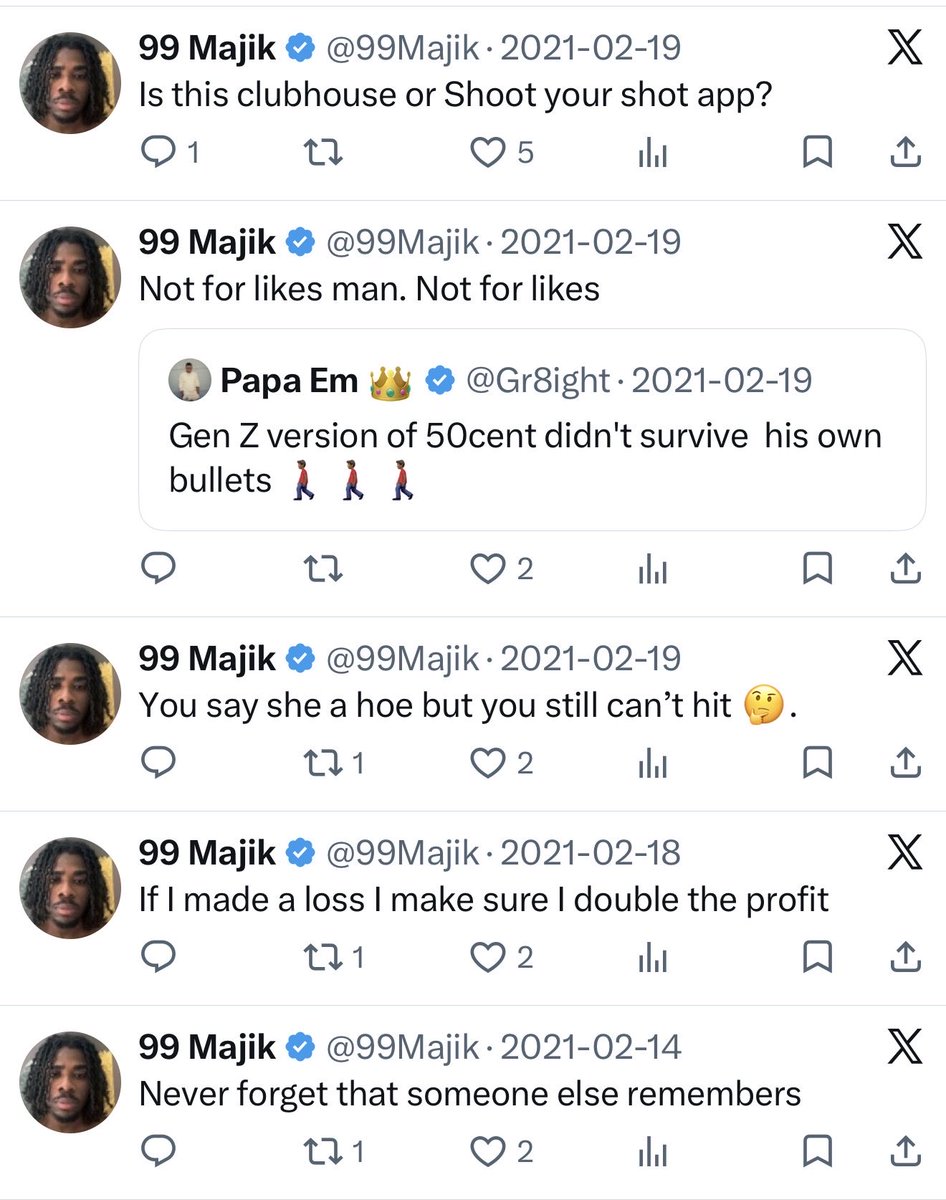View analytics for 'Never forget' tweet
This screenshot has width=946, height=1200.
[652, 1152]
